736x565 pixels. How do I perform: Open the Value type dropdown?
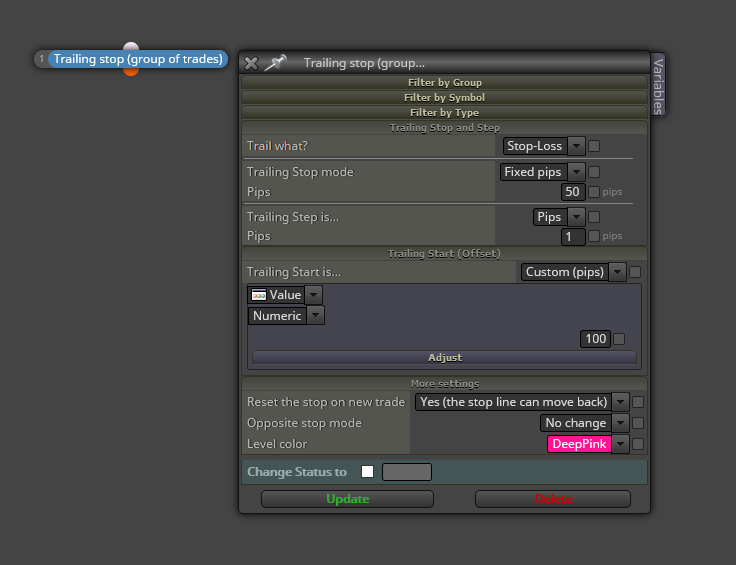pos(285,295)
